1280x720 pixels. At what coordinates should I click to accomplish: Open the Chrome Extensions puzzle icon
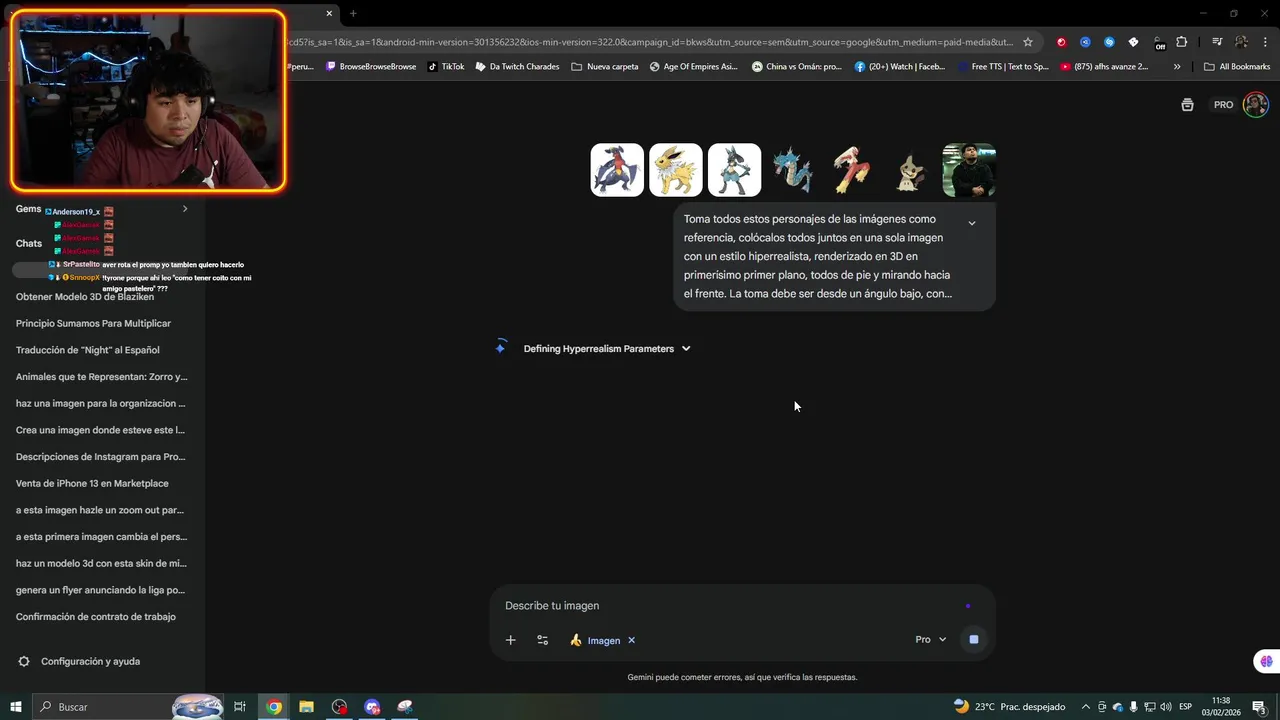(x=1181, y=42)
